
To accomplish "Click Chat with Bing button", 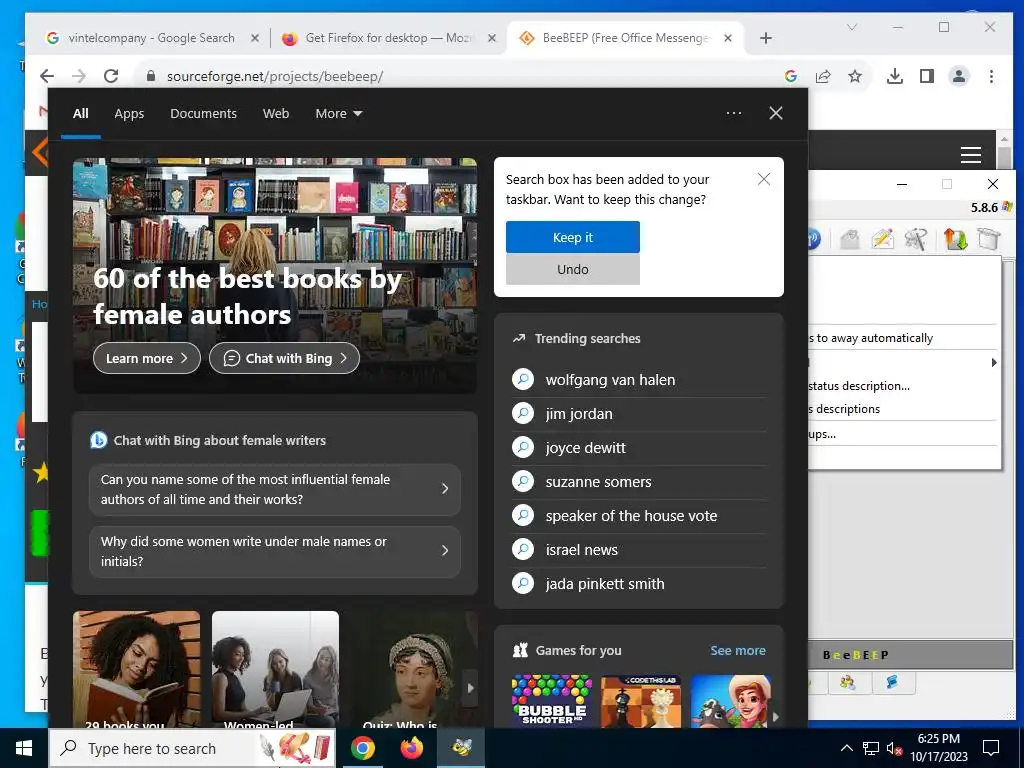I will click(284, 358).
